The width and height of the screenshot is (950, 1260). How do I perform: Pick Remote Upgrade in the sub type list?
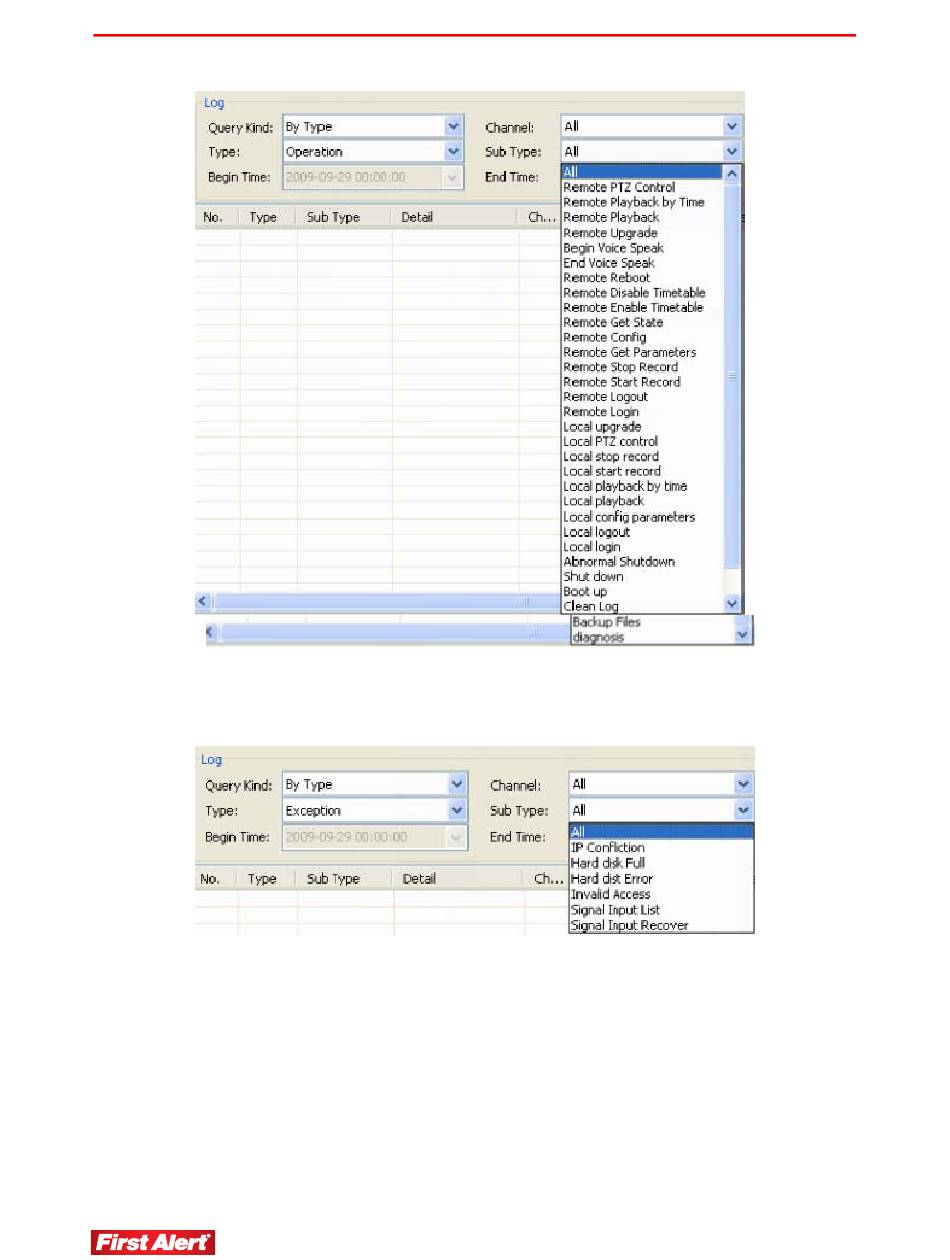click(x=610, y=232)
